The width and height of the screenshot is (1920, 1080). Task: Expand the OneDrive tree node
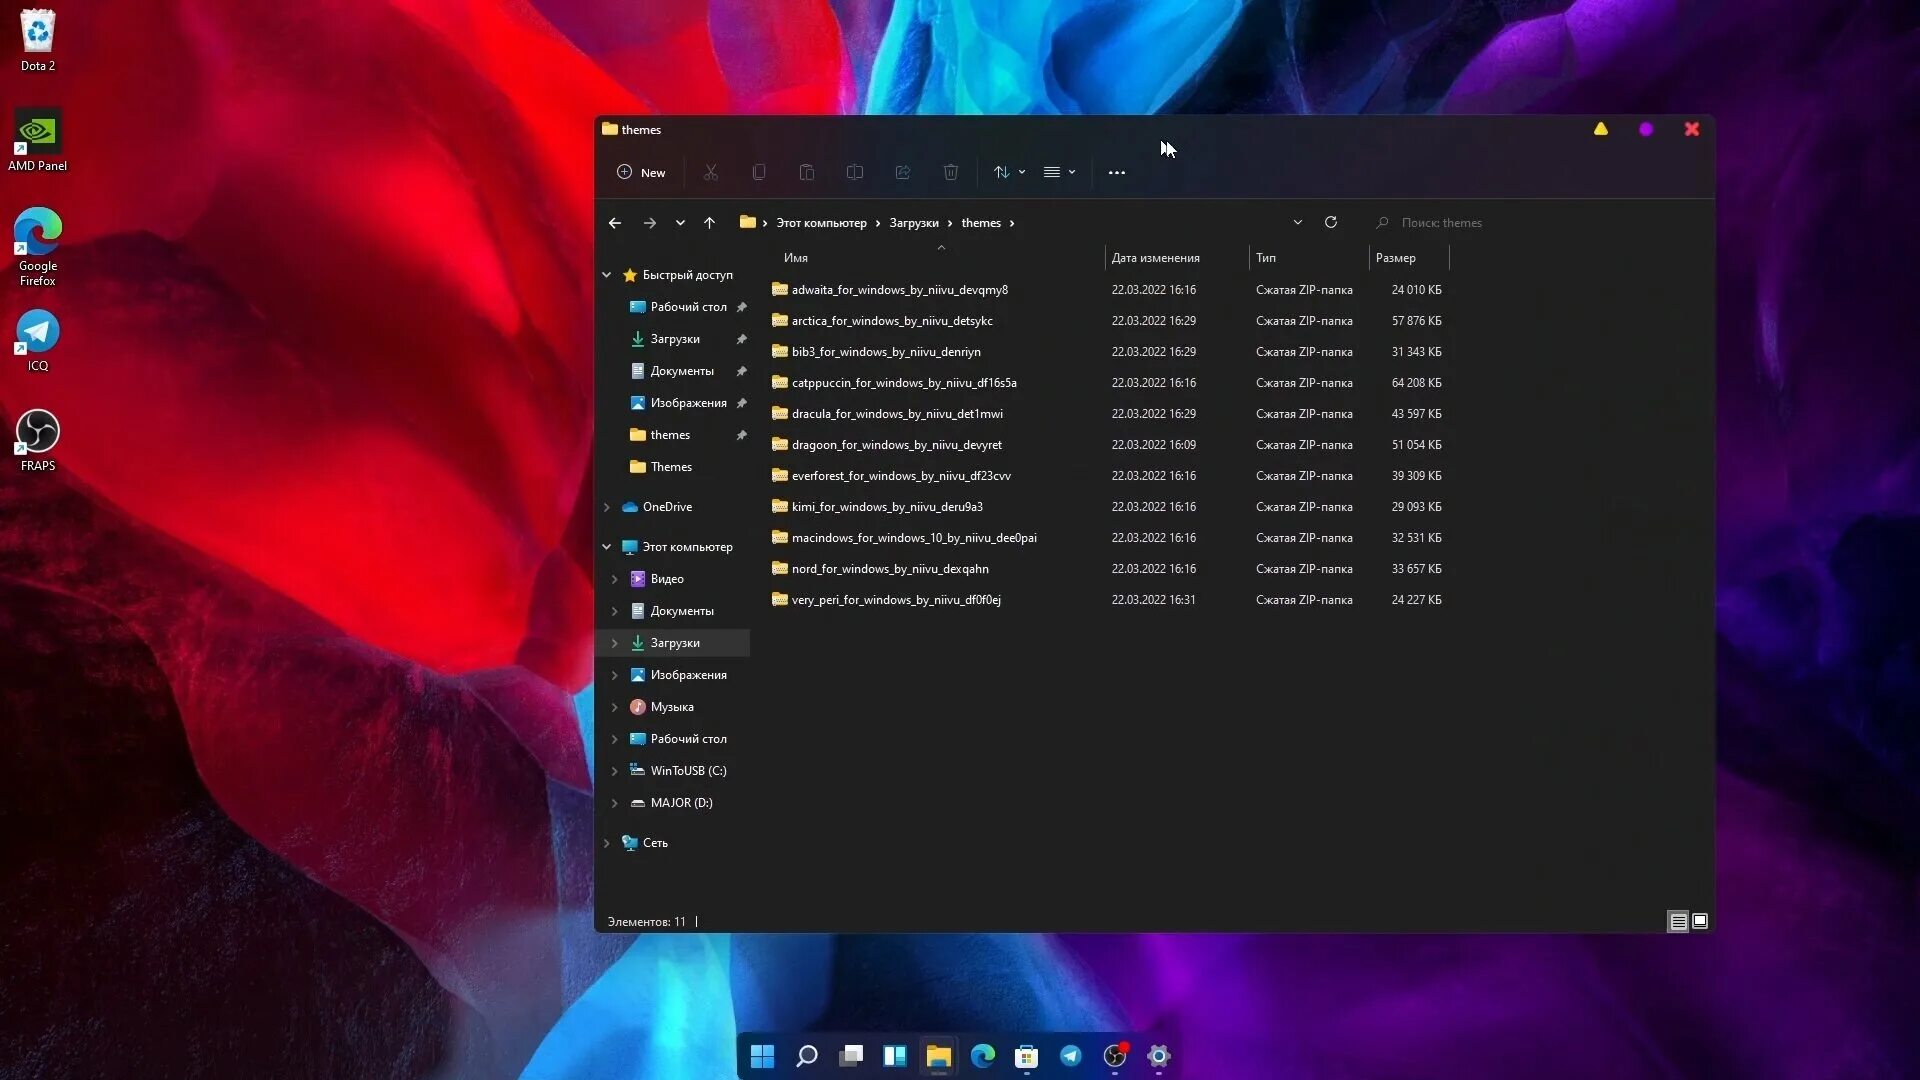pyautogui.click(x=606, y=507)
